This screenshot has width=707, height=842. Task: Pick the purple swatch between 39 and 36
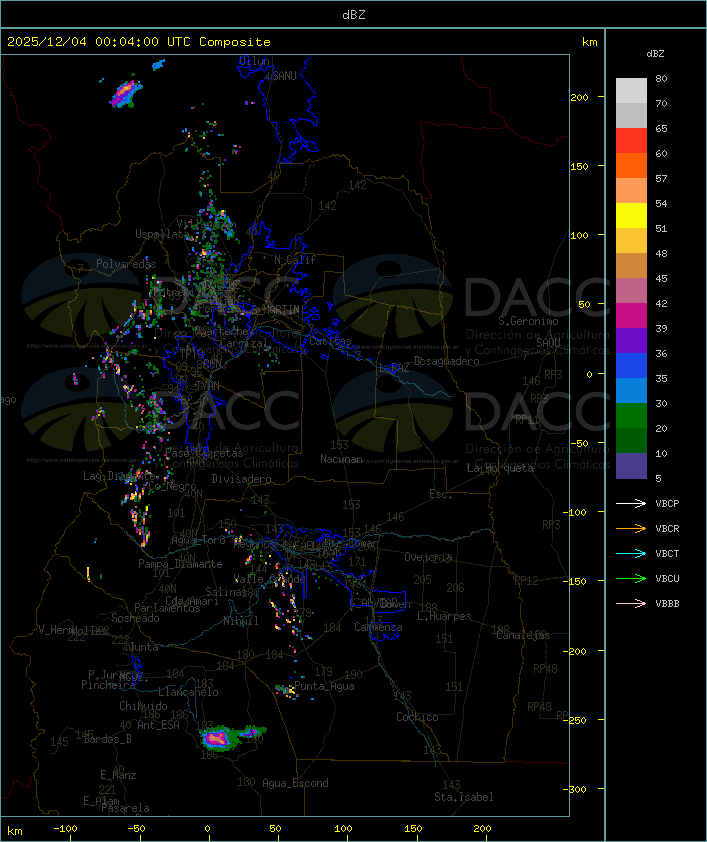point(631,341)
